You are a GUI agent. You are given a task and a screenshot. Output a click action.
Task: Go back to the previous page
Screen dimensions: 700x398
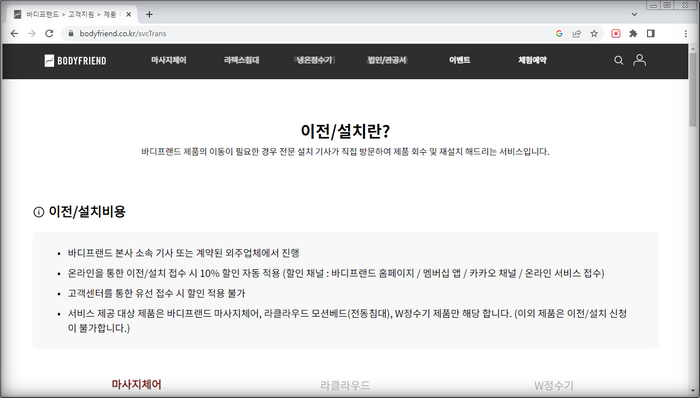coord(14,33)
